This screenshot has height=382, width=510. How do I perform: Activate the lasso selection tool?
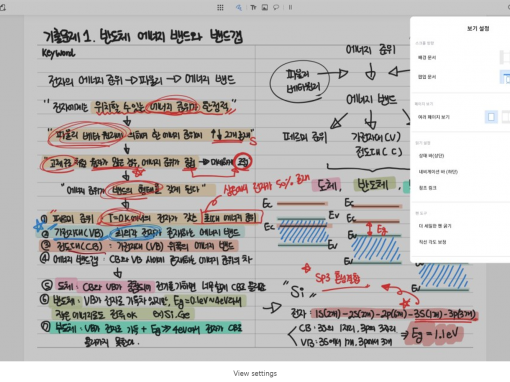(276, 7)
